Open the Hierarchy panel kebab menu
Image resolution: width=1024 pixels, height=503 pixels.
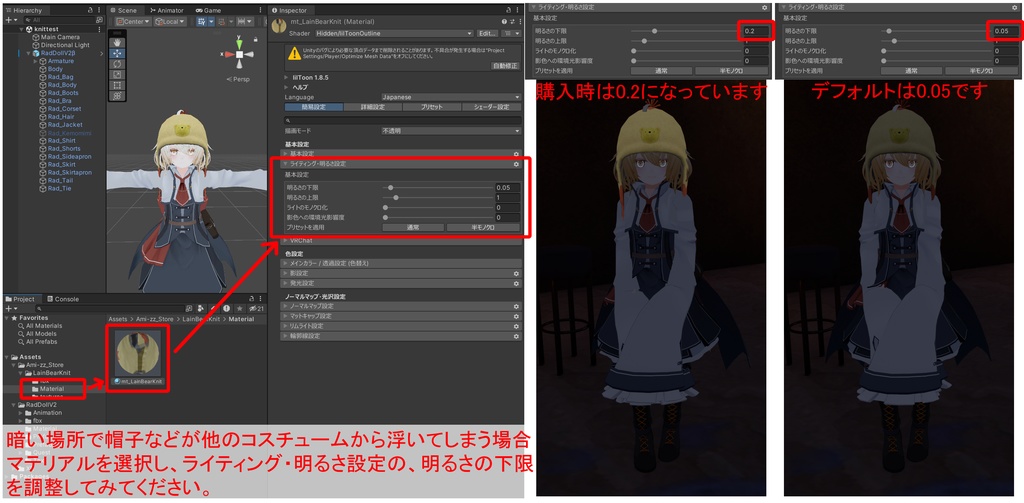(100, 10)
